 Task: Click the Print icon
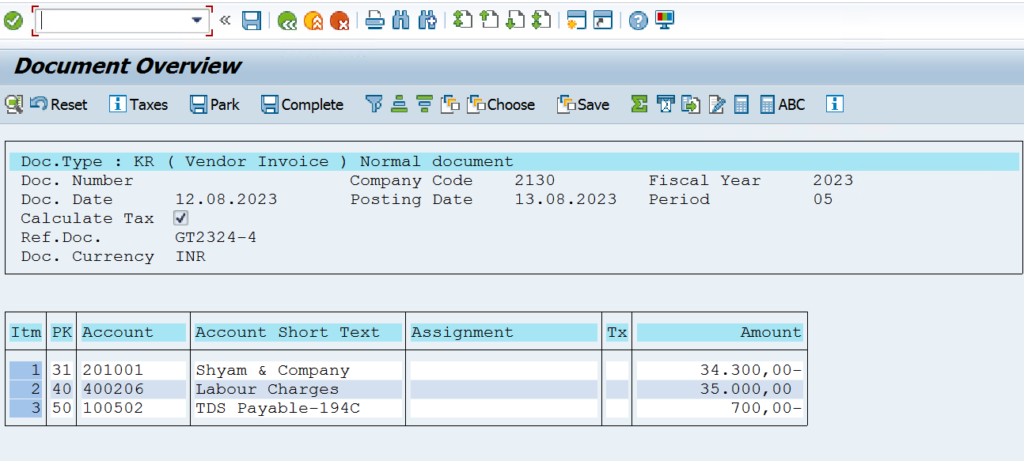tap(375, 21)
